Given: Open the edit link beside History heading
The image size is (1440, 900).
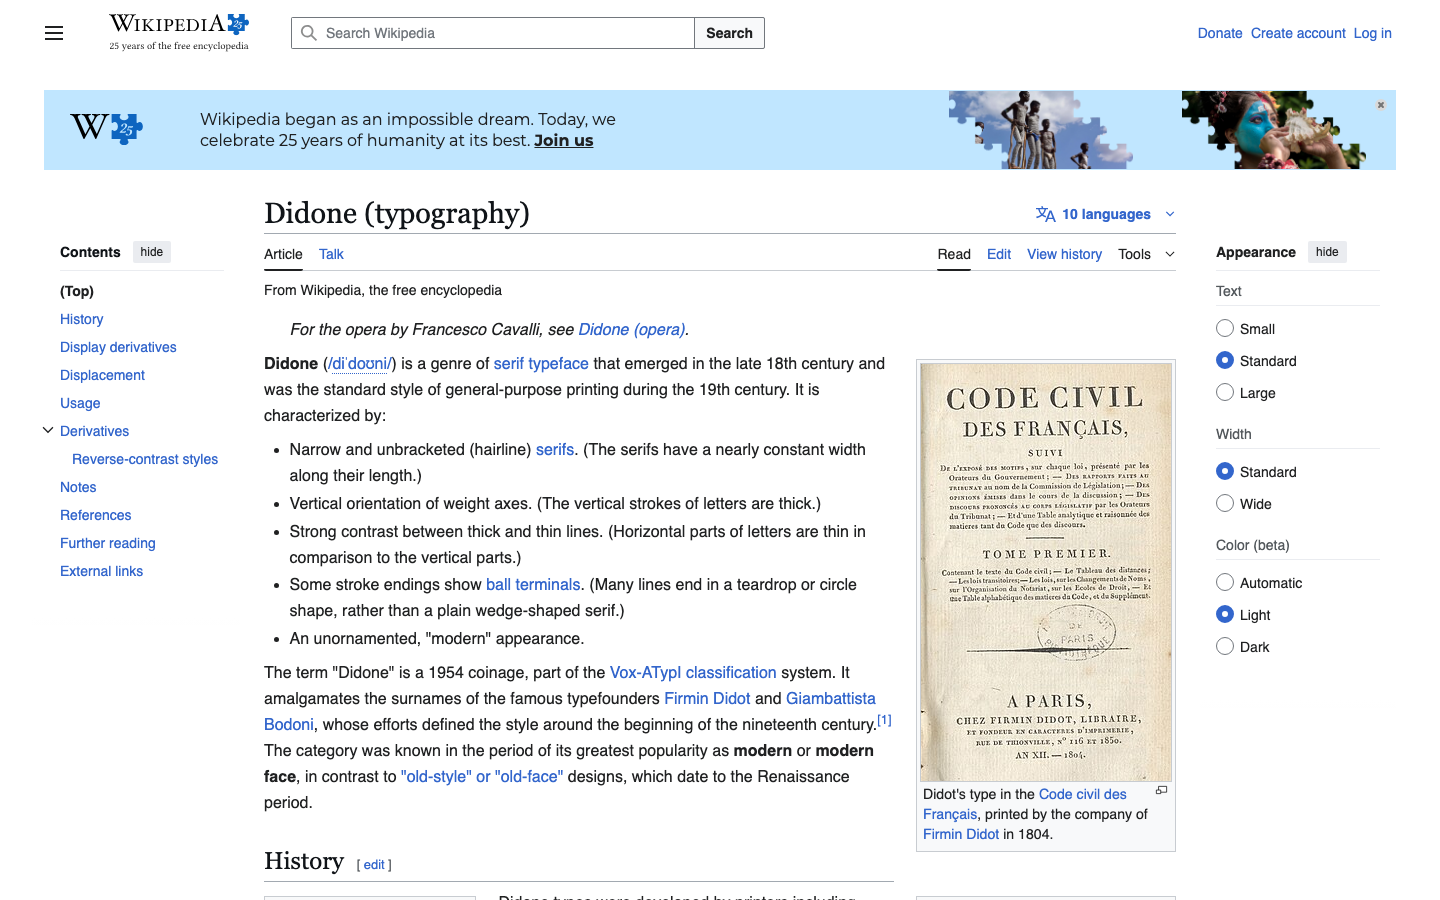Looking at the screenshot, I should click(x=373, y=864).
